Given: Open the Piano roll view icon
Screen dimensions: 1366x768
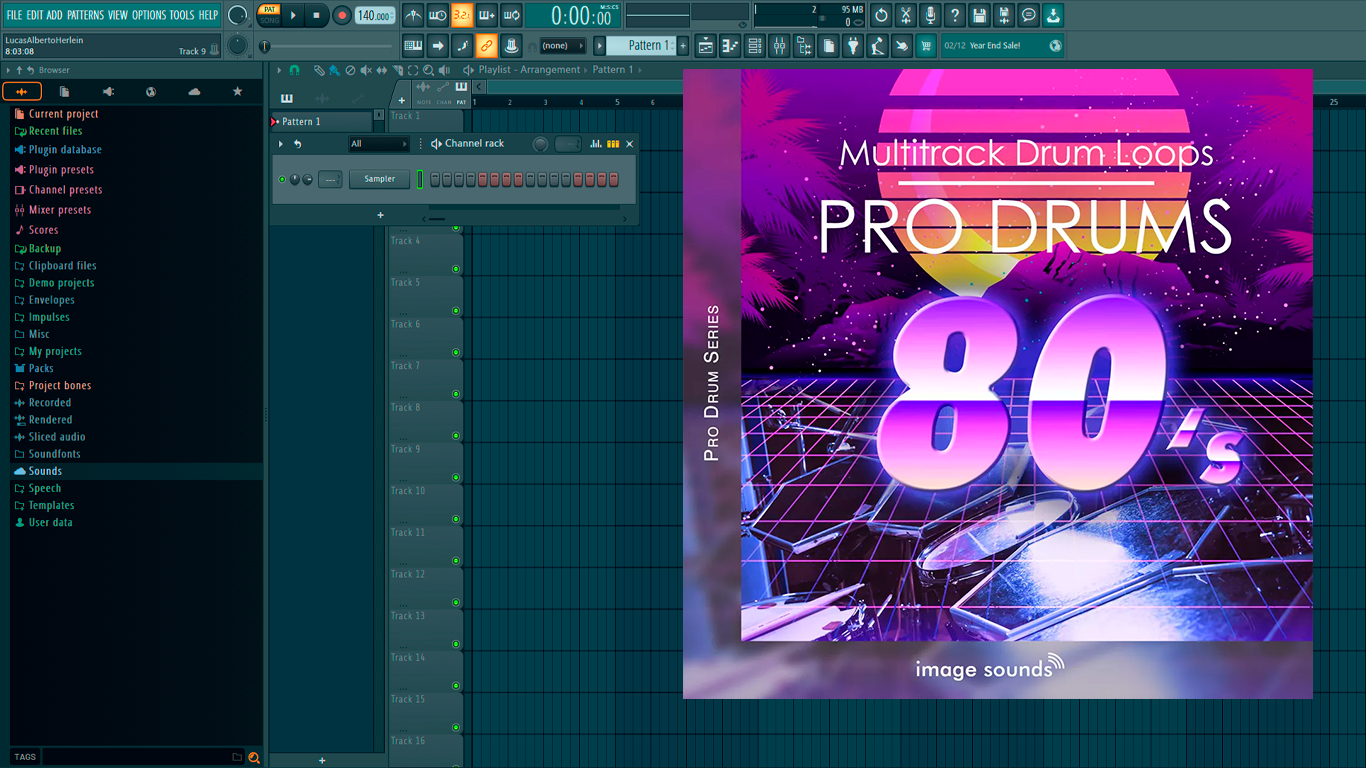Looking at the screenshot, I should click(x=730, y=46).
